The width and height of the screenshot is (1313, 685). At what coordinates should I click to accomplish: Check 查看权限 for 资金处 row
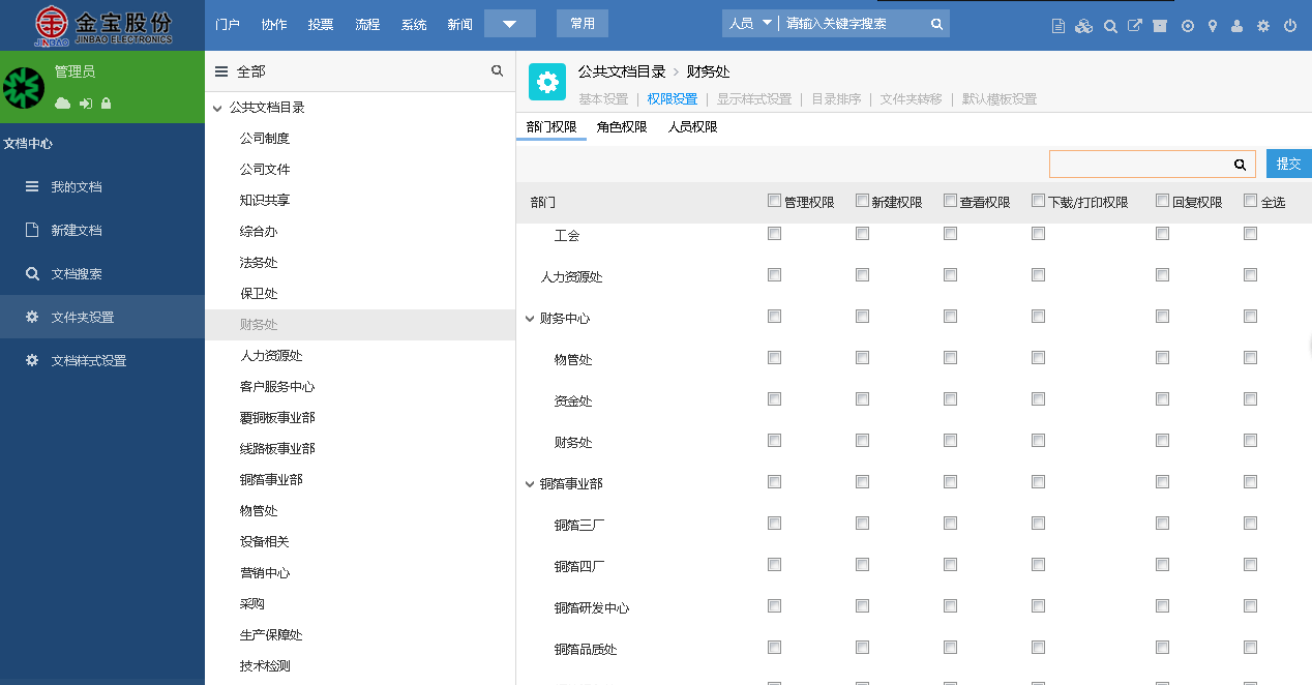tap(950, 399)
